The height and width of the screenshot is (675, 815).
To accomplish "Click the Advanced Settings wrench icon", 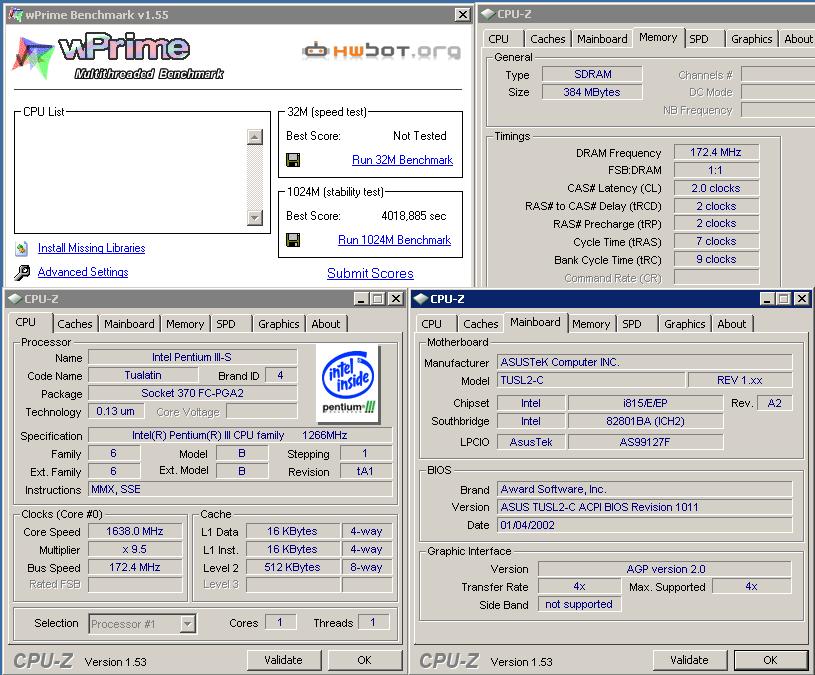I will (x=22, y=272).
